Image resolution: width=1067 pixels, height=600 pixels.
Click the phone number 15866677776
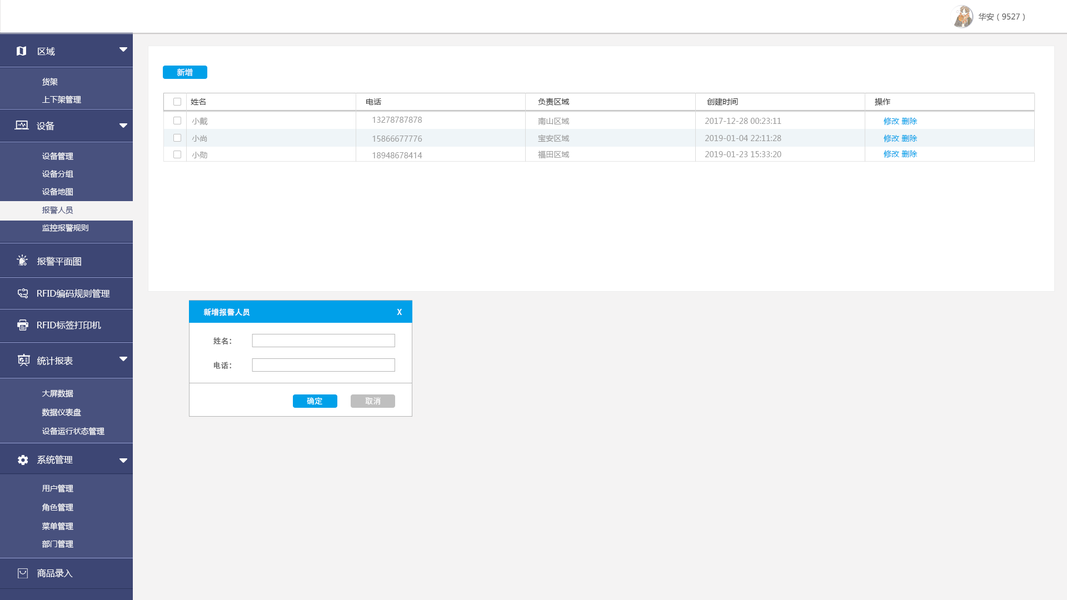coord(397,139)
